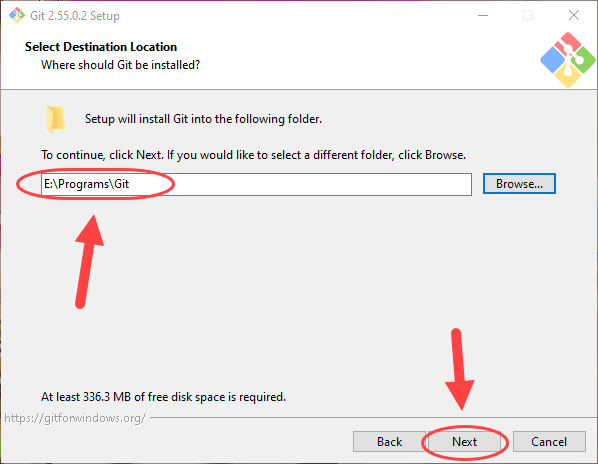Close the Git Setup window

tap(574, 15)
